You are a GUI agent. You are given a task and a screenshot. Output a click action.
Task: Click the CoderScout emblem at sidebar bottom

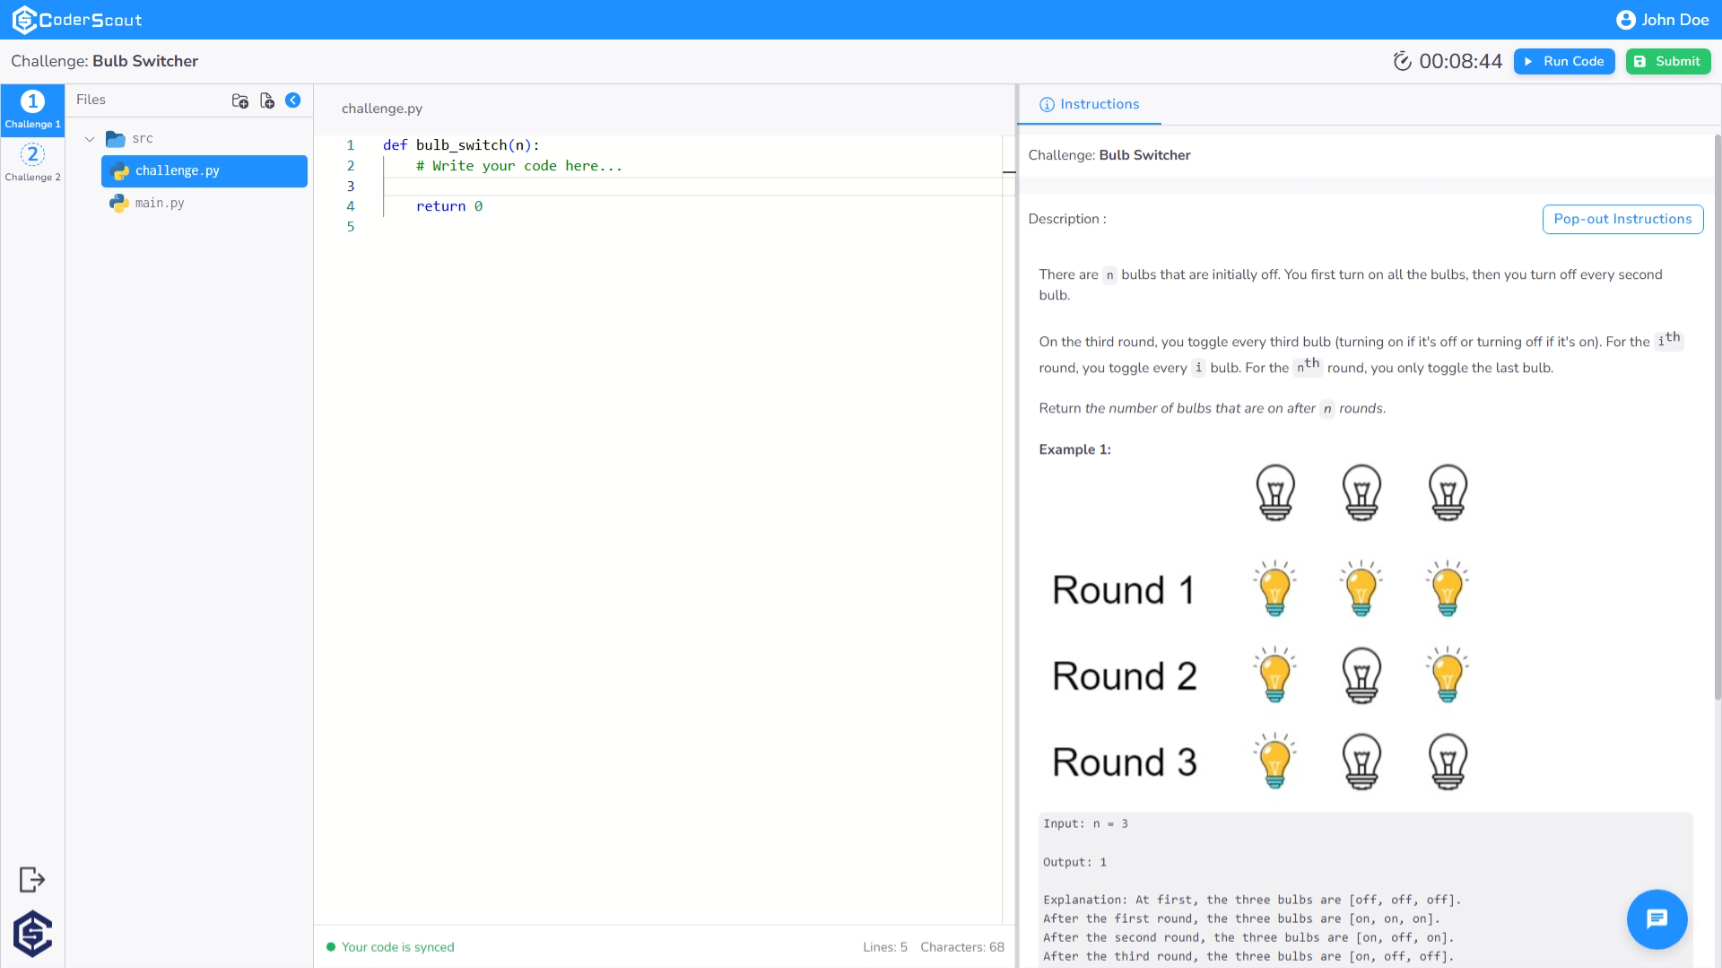click(x=32, y=933)
